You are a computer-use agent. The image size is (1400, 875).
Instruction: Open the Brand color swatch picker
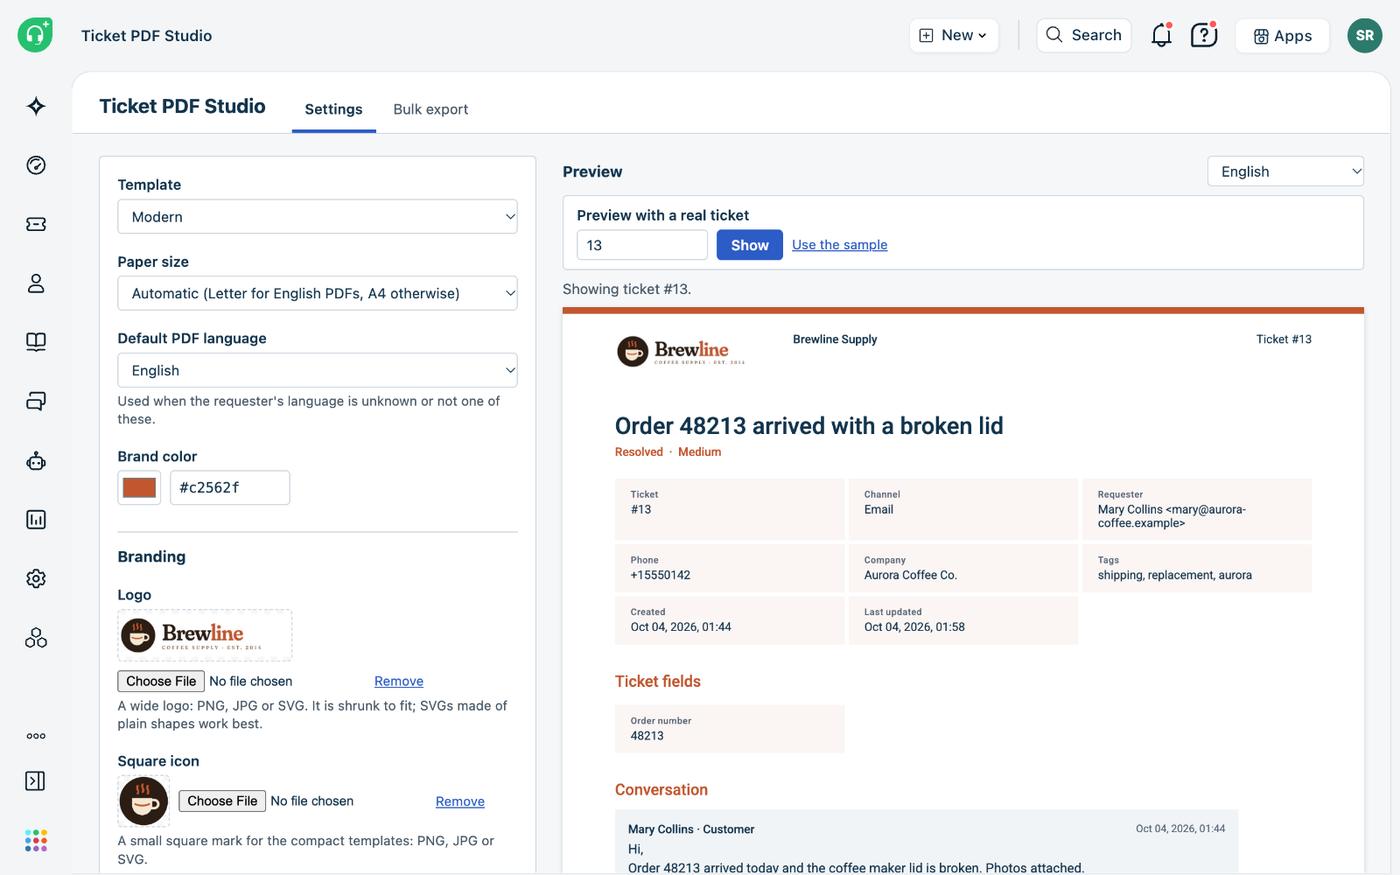139,487
